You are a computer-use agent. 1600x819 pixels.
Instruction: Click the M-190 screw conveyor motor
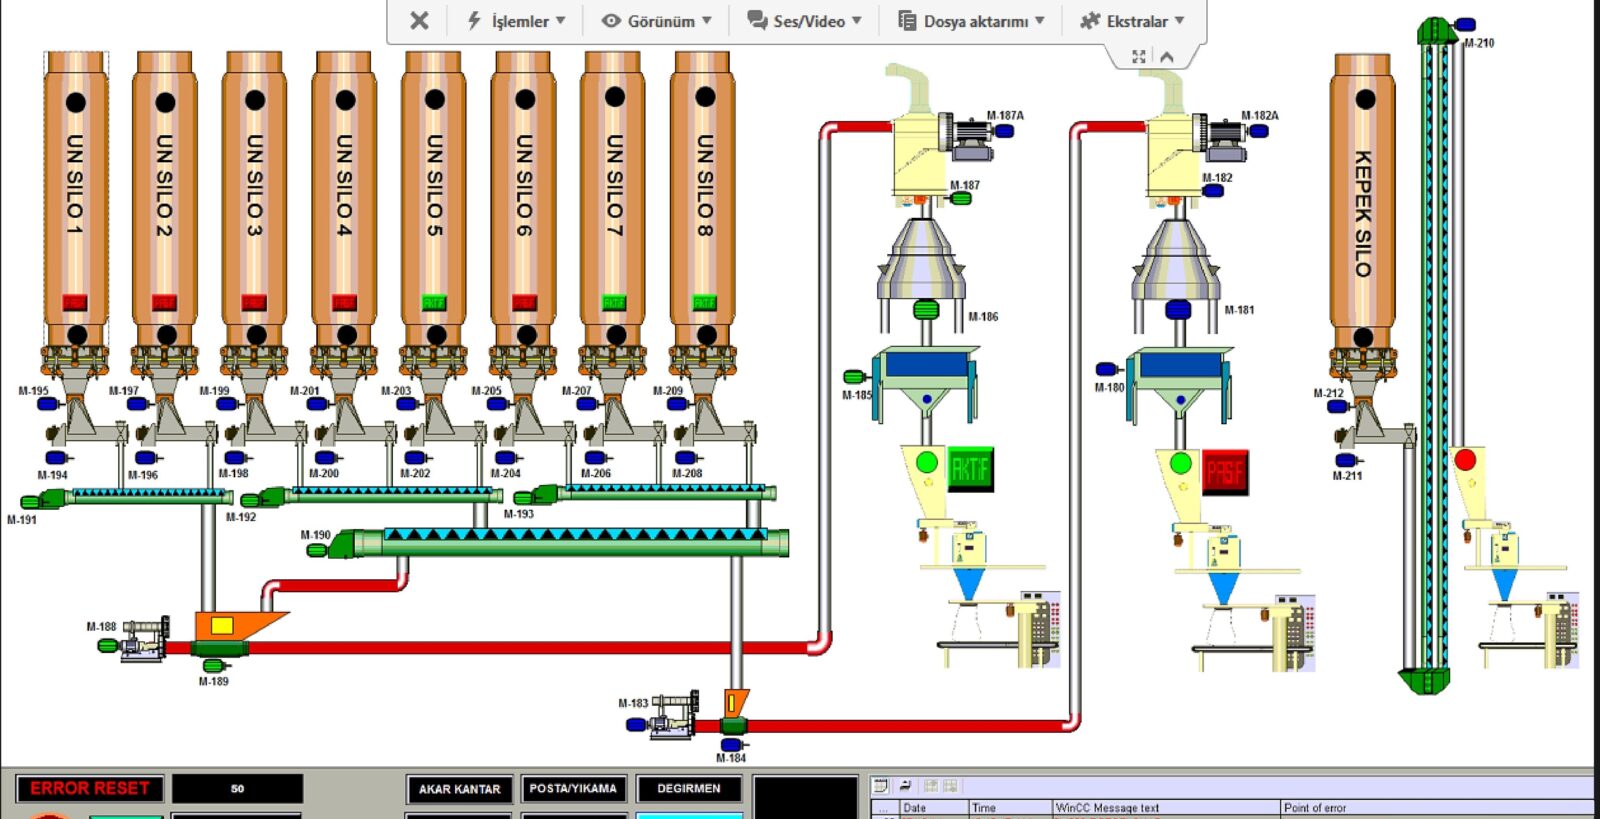317,550
